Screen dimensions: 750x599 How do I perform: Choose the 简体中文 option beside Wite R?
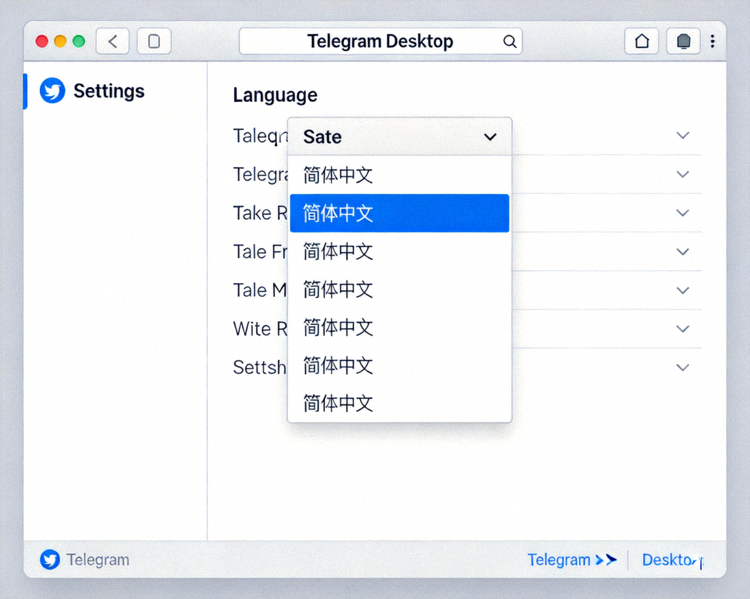click(399, 328)
